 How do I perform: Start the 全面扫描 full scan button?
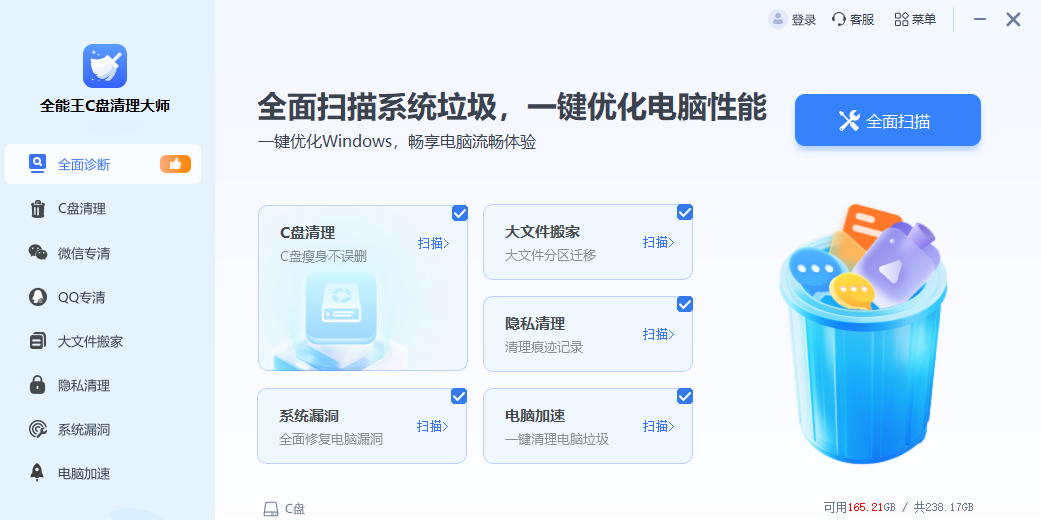[x=887, y=121]
